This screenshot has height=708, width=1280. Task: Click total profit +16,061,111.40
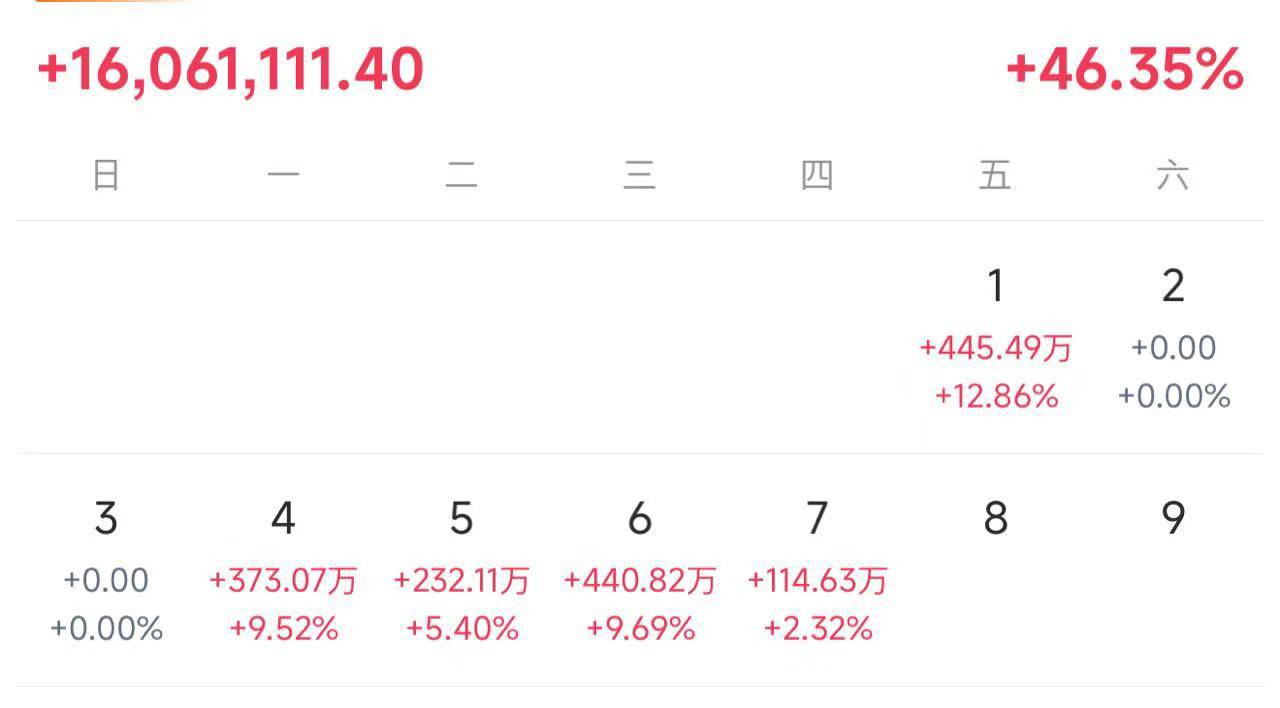[x=231, y=71]
